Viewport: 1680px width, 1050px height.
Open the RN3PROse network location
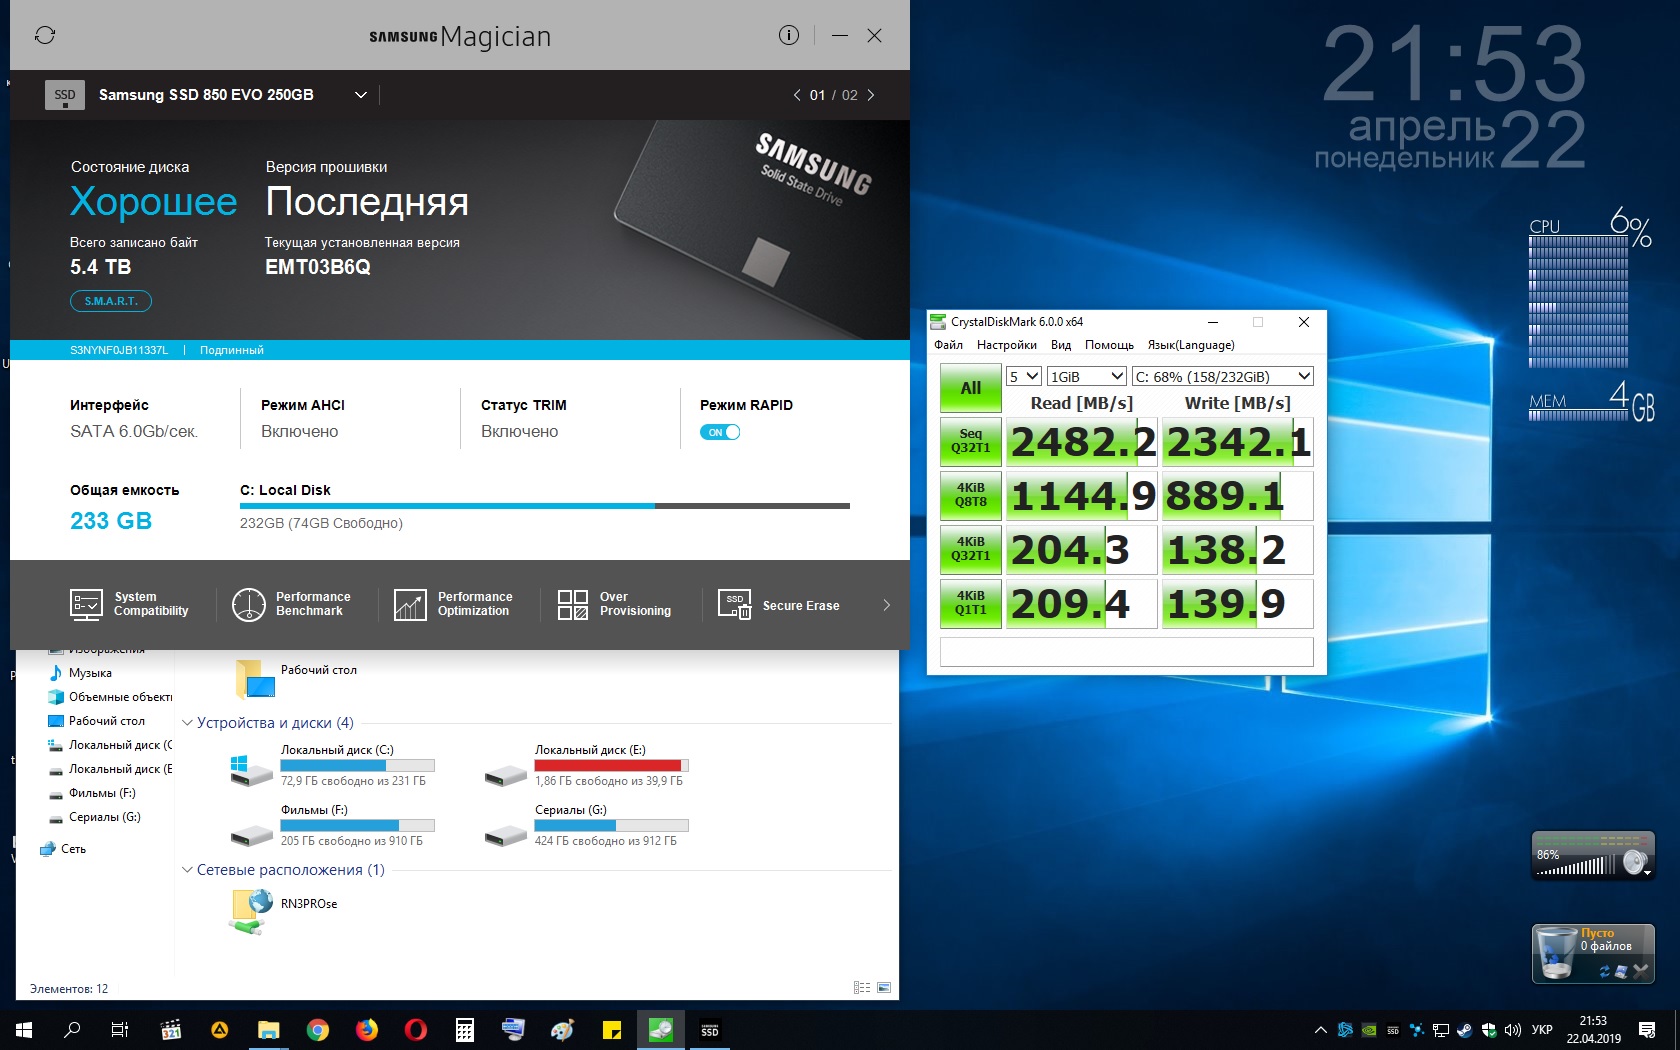(284, 910)
